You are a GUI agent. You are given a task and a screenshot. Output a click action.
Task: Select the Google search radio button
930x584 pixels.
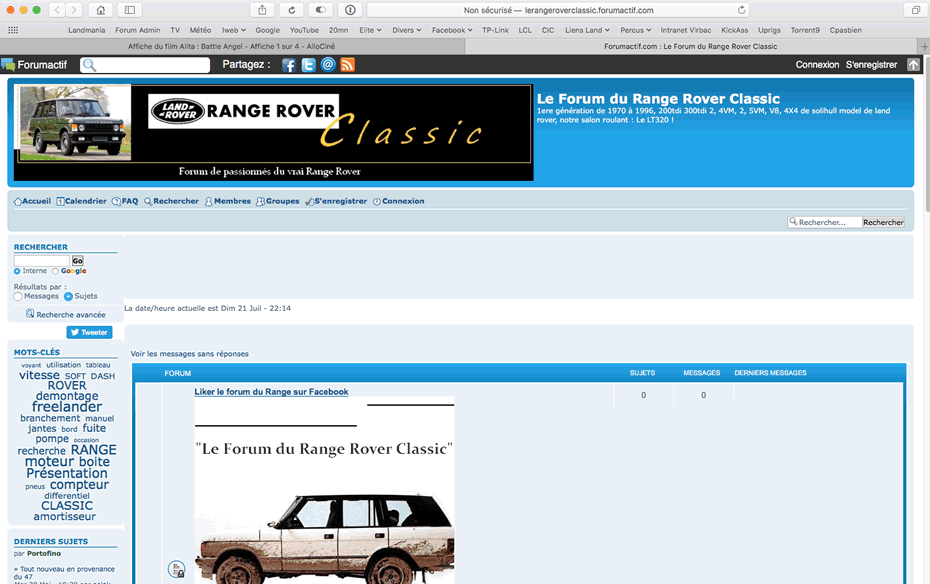point(55,271)
